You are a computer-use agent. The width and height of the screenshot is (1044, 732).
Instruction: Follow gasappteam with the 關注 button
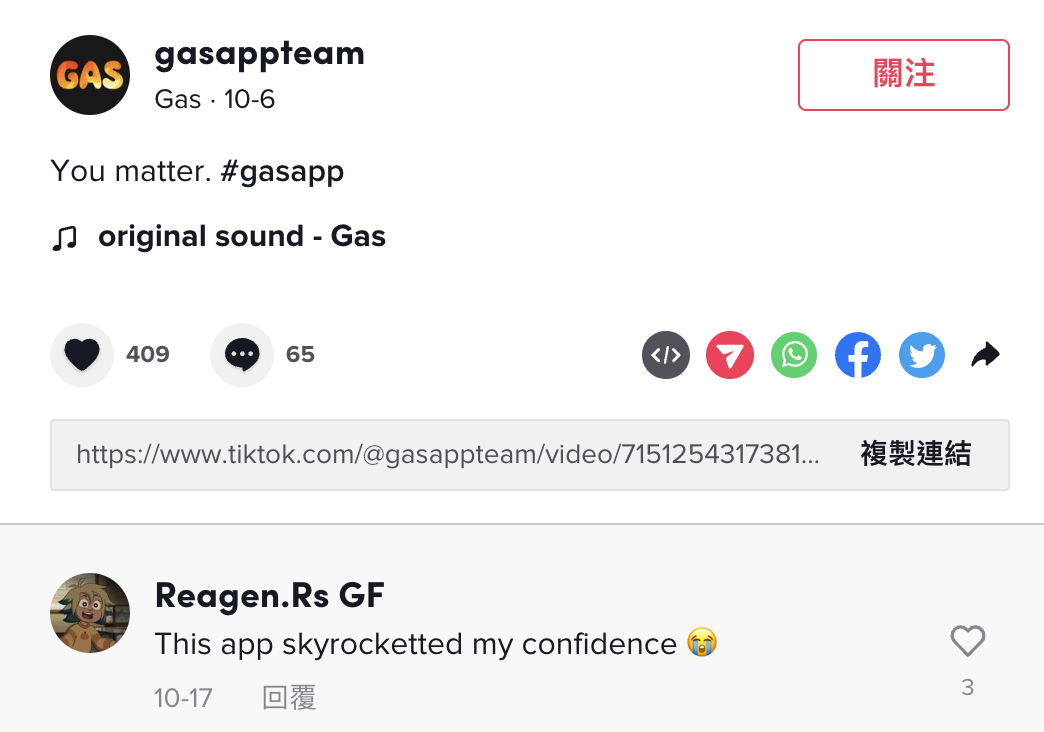pyautogui.click(x=903, y=75)
